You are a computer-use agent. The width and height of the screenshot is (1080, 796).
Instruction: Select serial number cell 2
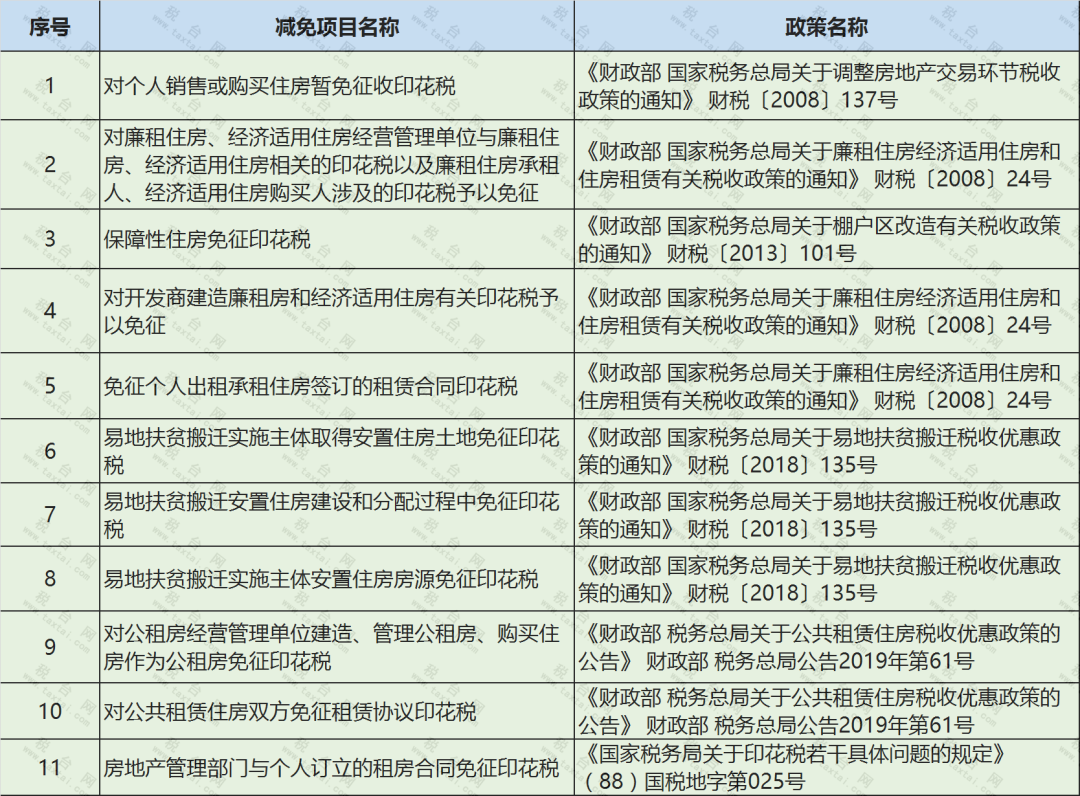pyautogui.click(x=50, y=165)
